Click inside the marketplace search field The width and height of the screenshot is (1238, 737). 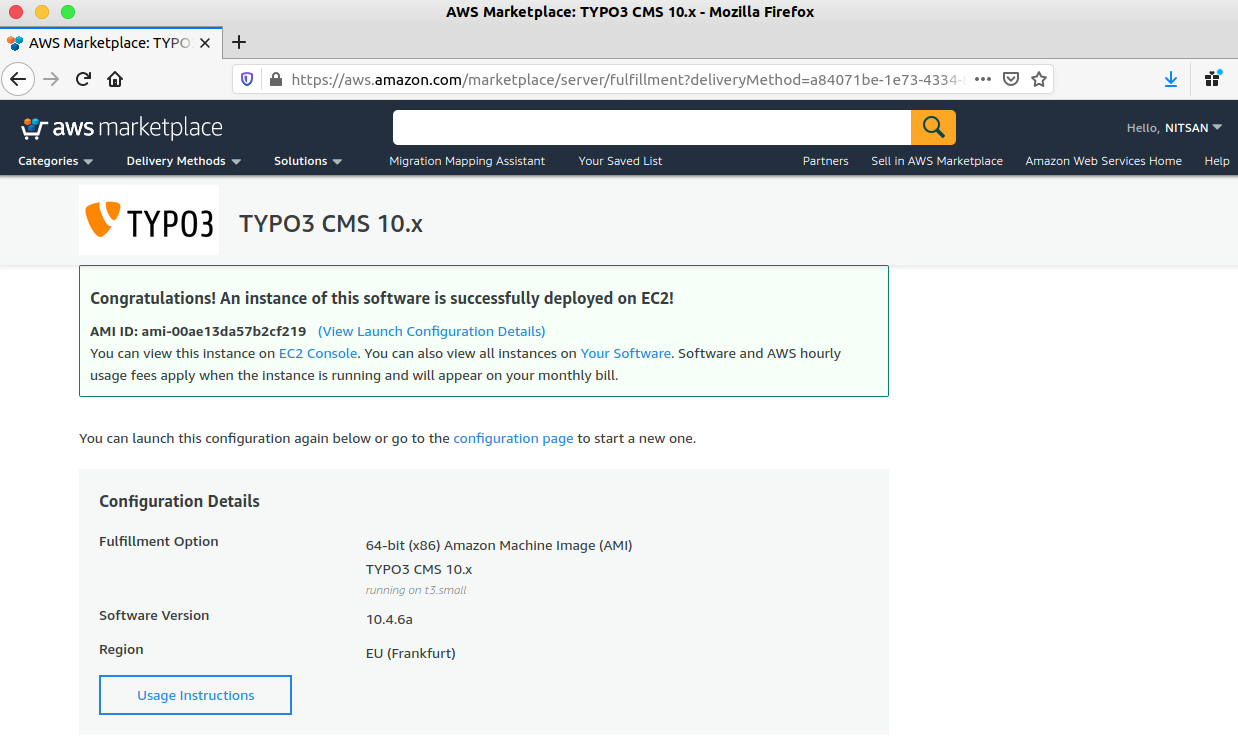pyautogui.click(x=650, y=127)
